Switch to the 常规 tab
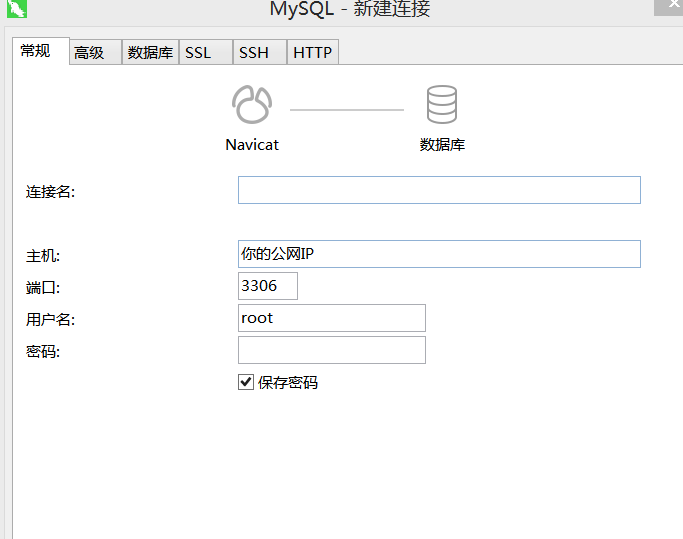This screenshot has height=539, width=683. pyautogui.click(x=41, y=51)
